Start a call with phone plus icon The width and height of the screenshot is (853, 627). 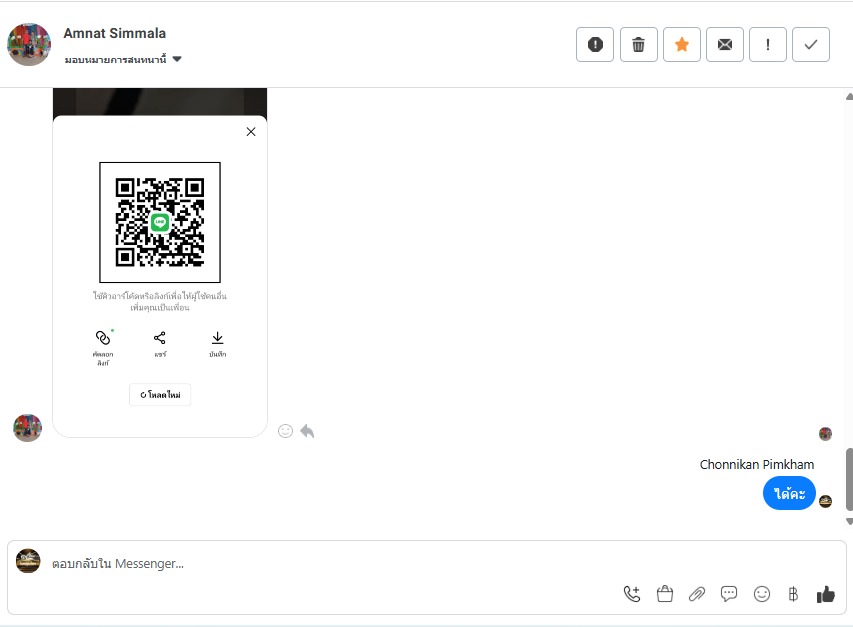632,594
